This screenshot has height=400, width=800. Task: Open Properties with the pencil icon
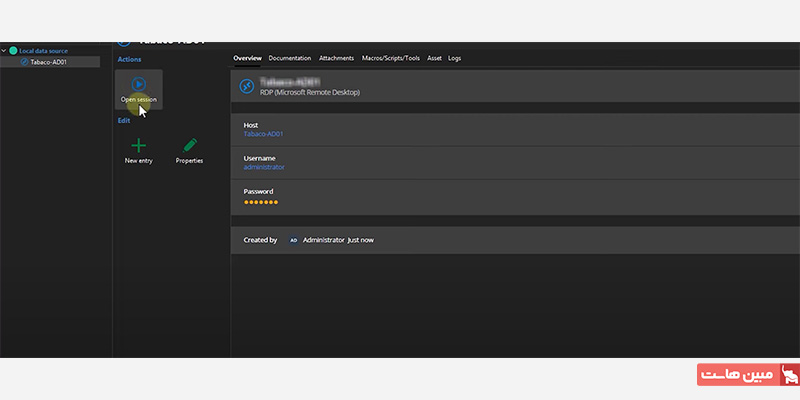click(x=190, y=145)
